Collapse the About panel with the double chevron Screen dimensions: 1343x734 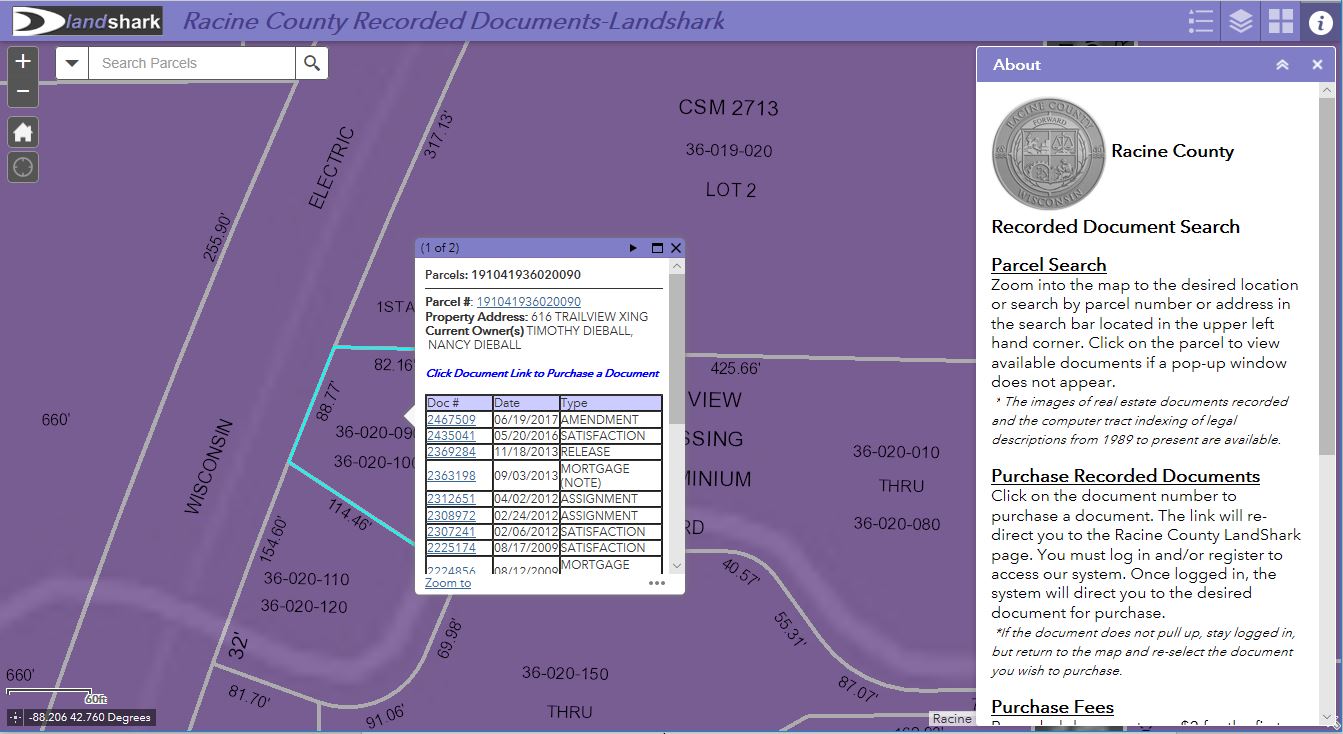(1283, 64)
